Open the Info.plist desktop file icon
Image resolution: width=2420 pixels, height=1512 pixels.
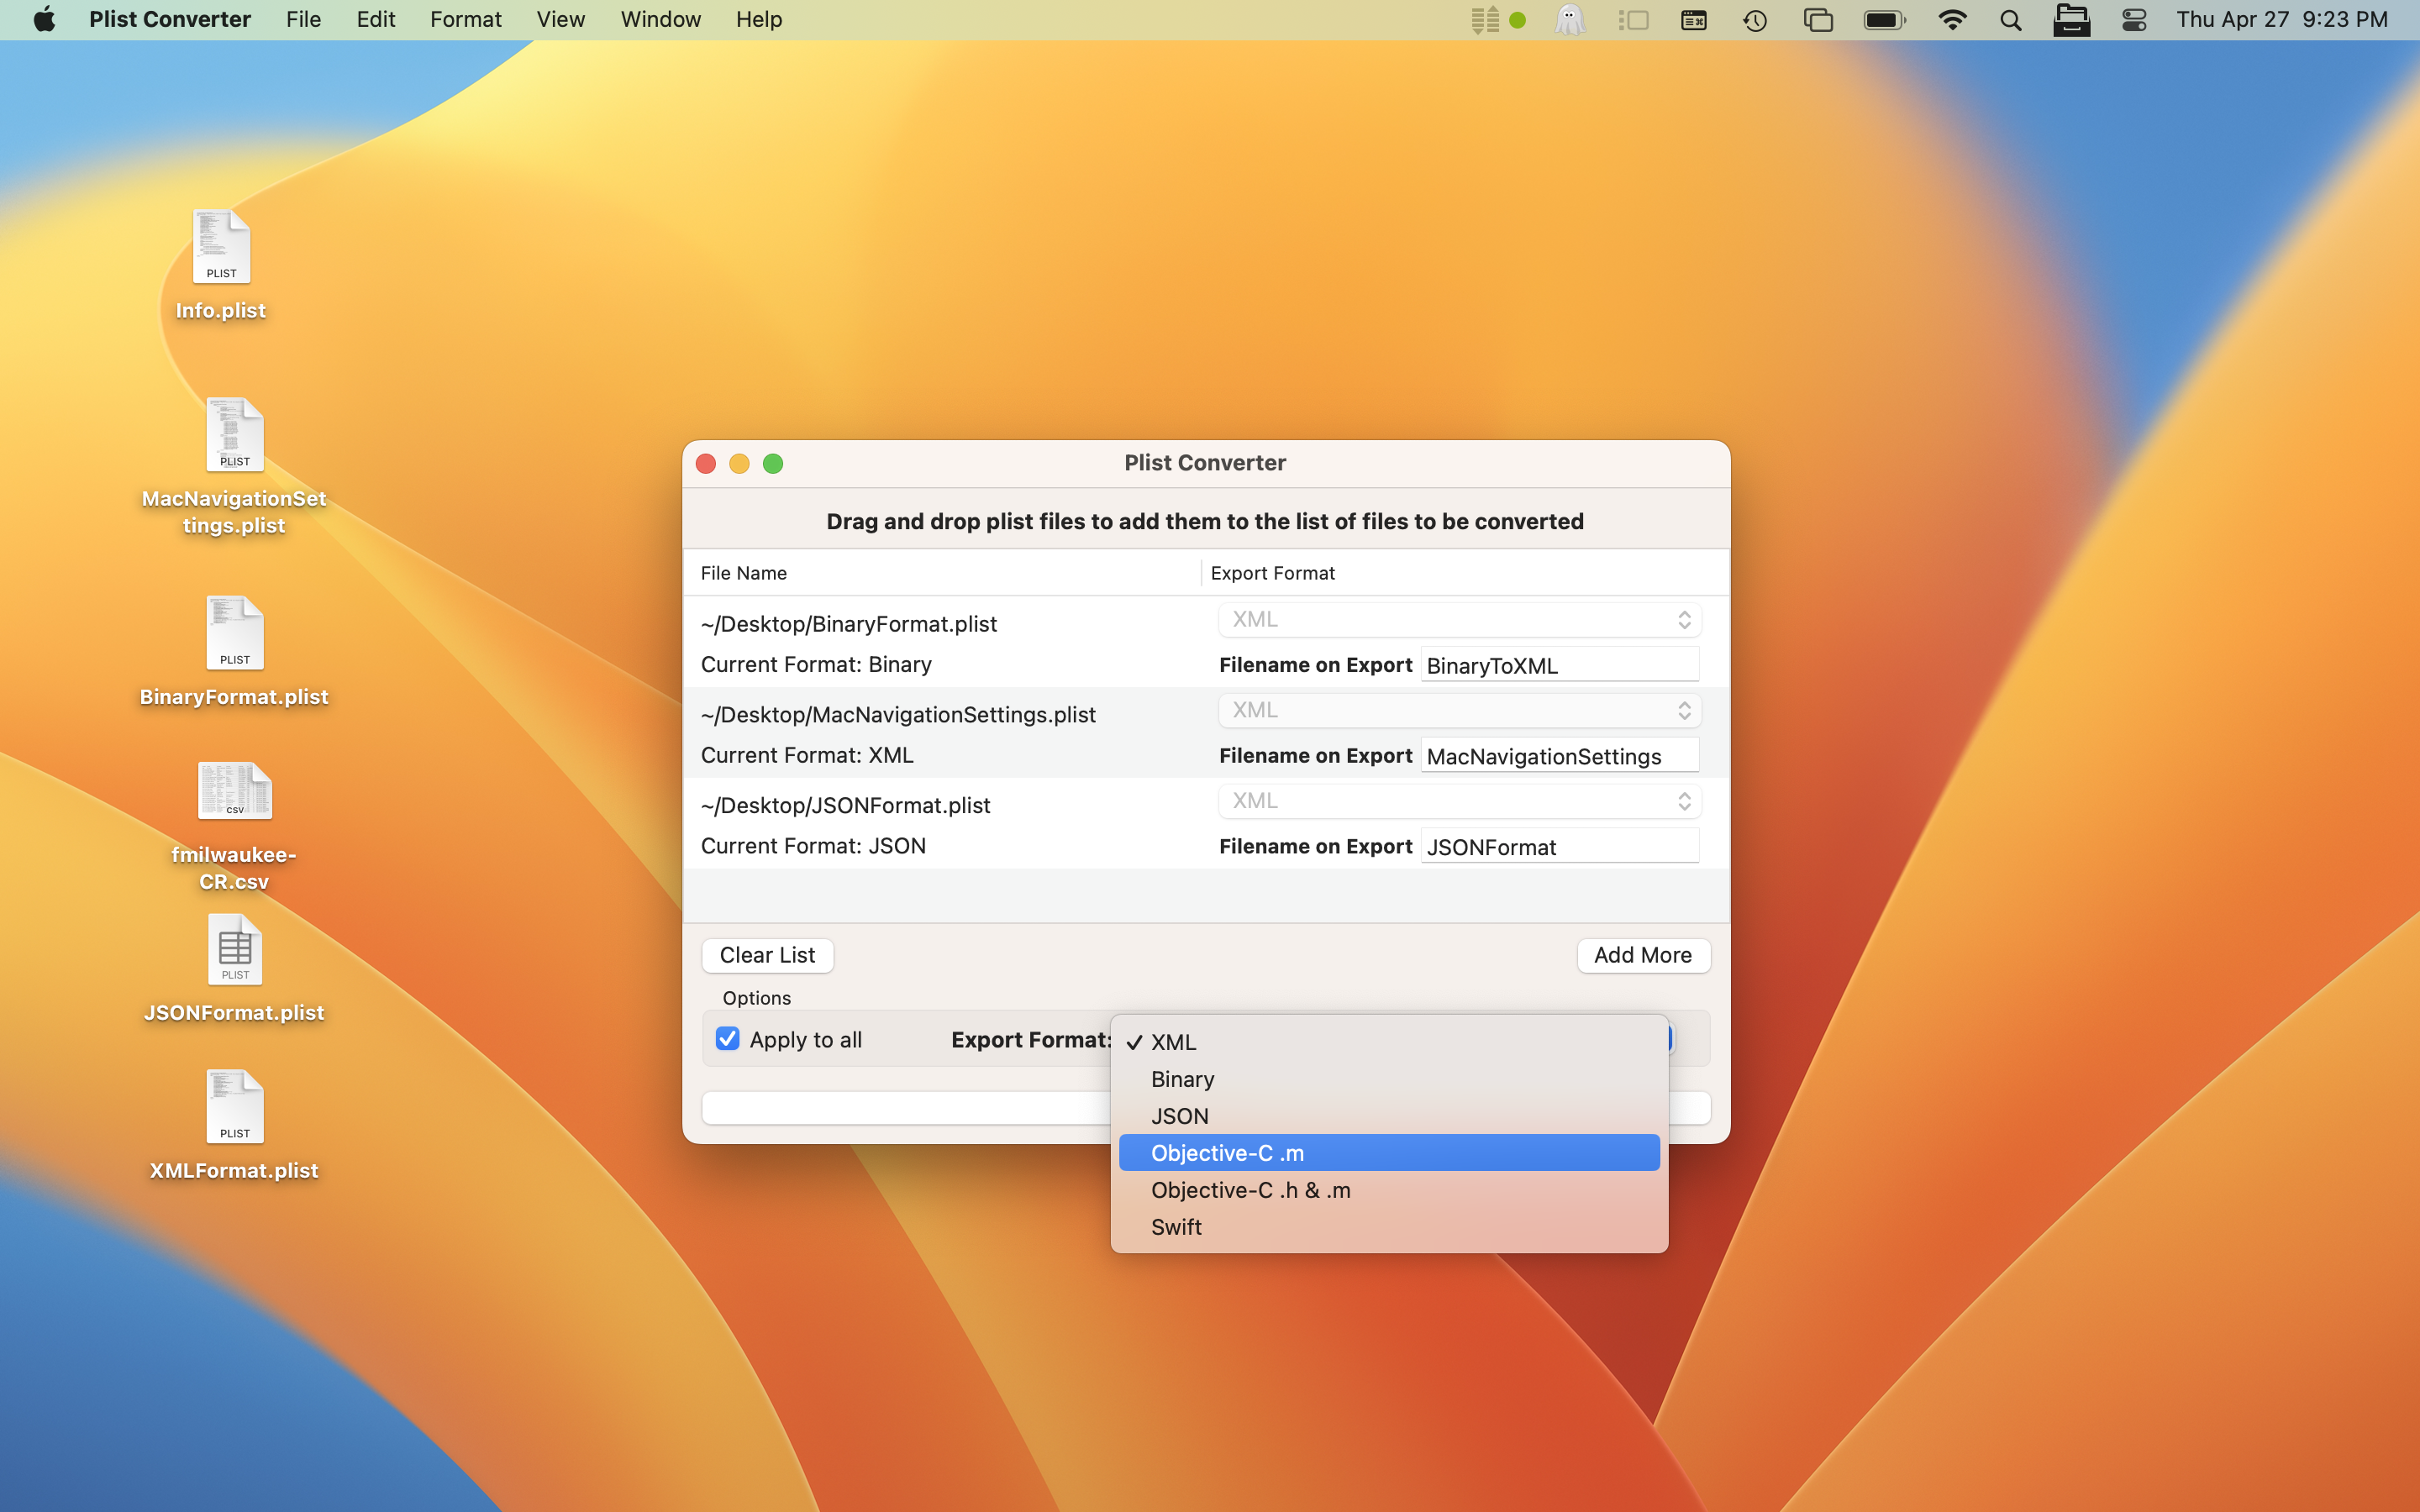221,247
